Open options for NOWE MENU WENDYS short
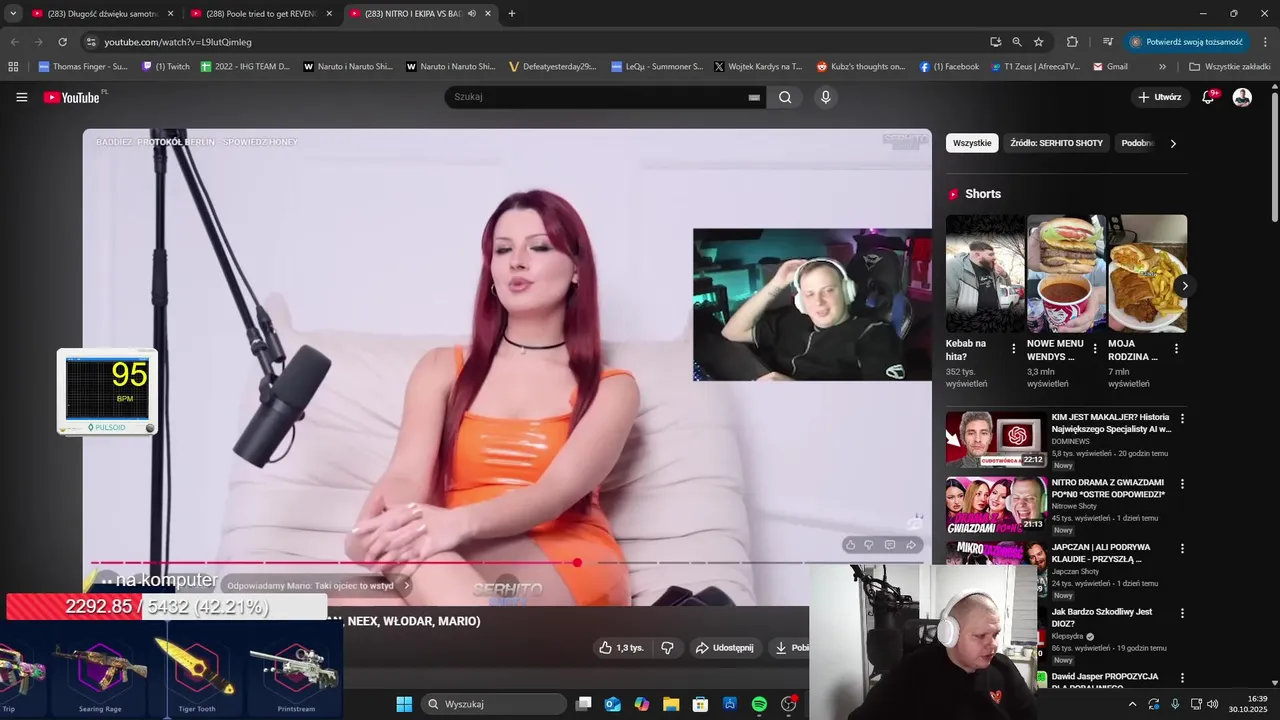 (x=1094, y=349)
